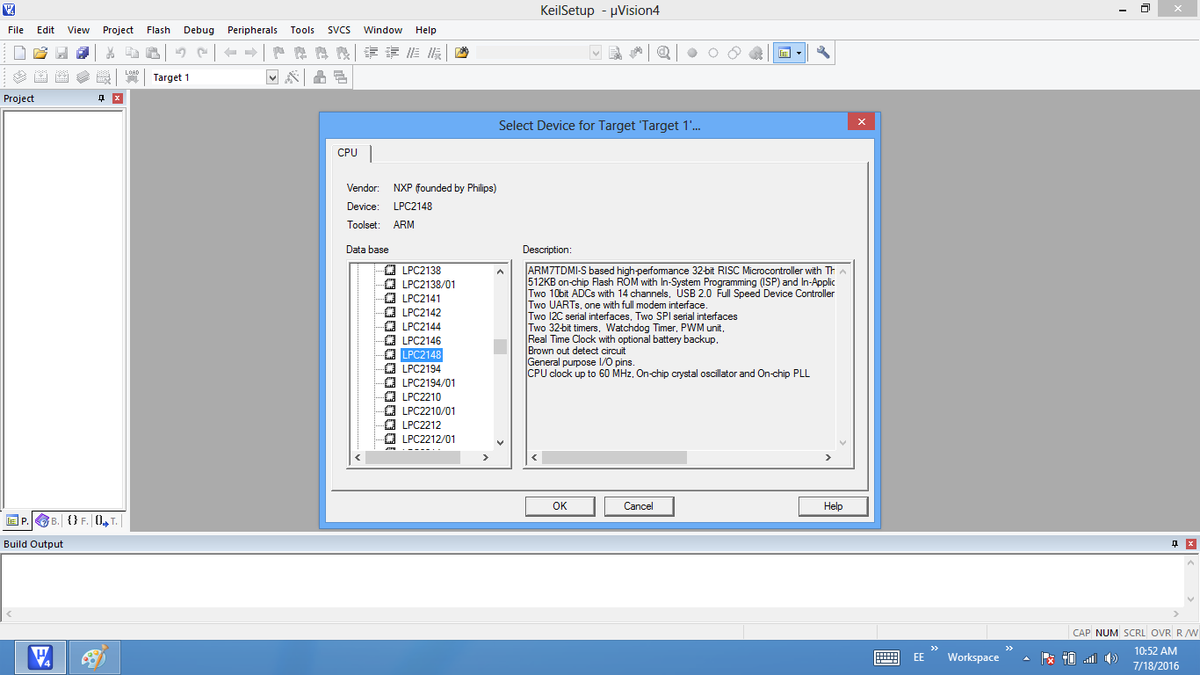This screenshot has height=675, width=1200.
Task: Click the Project Window layout icon
Action: 785,52
